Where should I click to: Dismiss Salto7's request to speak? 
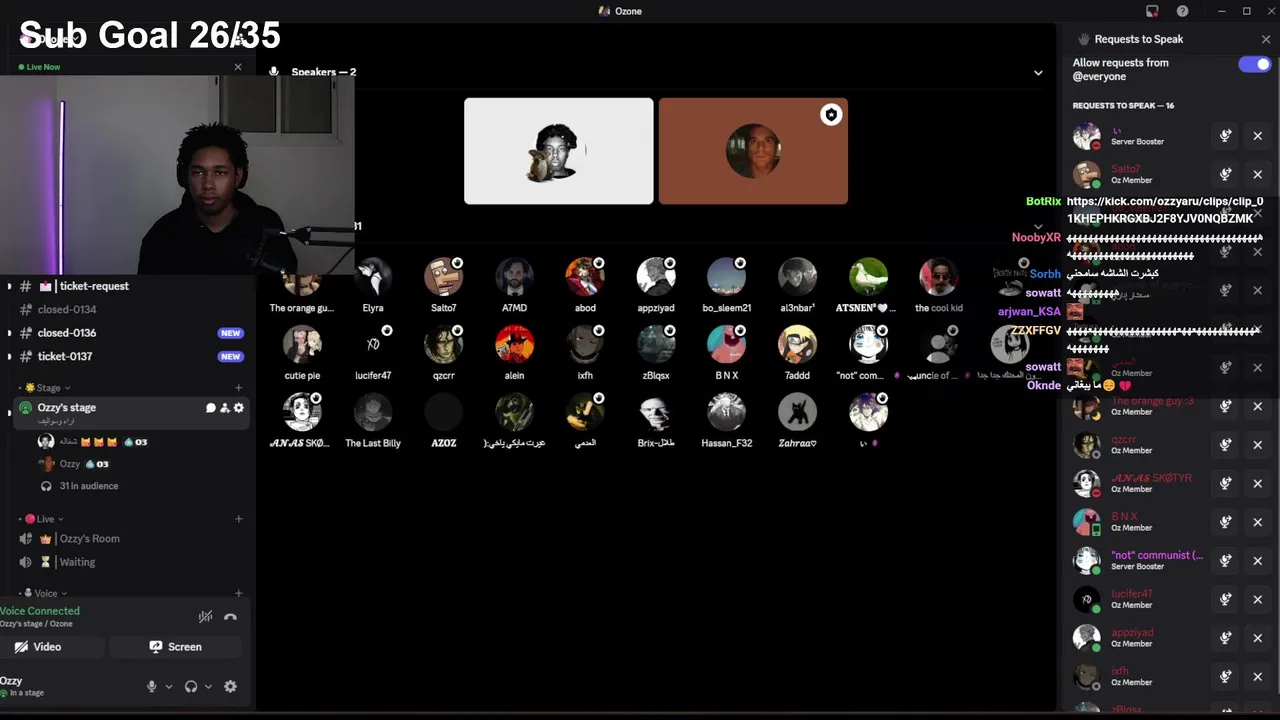pyautogui.click(x=1258, y=174)
